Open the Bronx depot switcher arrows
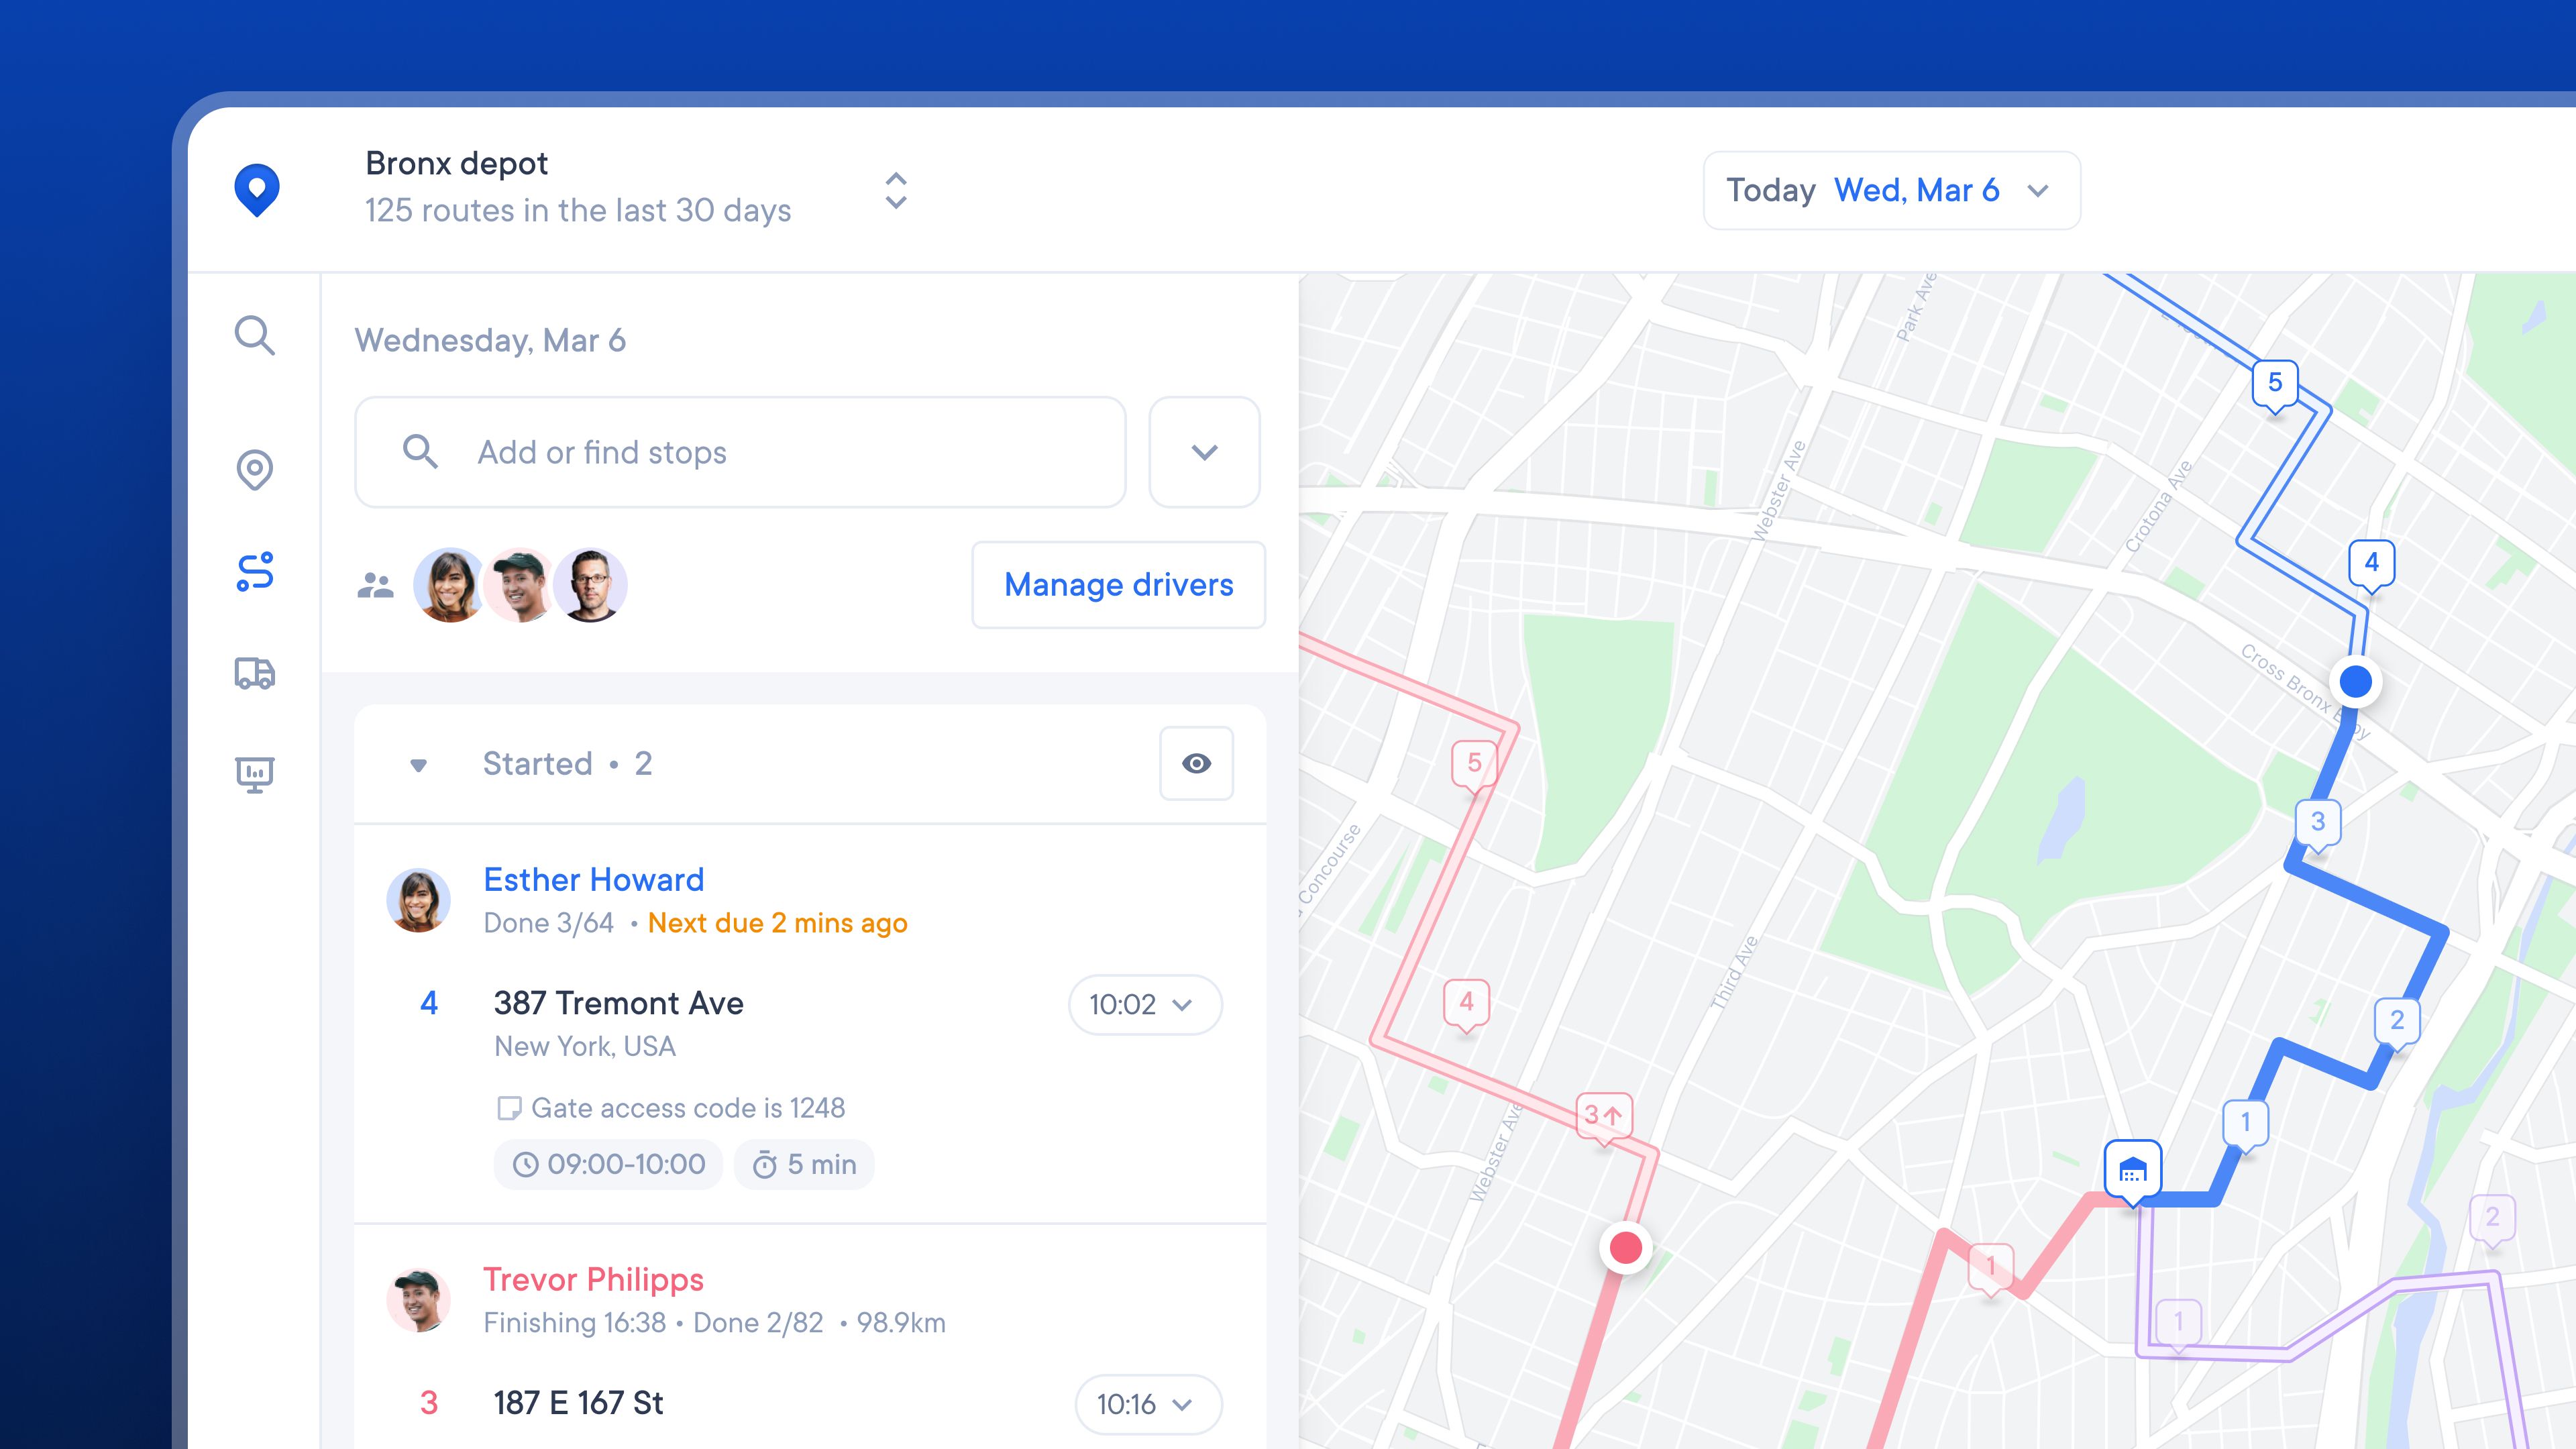2576x1449 pixels. (x=896, y=190)
